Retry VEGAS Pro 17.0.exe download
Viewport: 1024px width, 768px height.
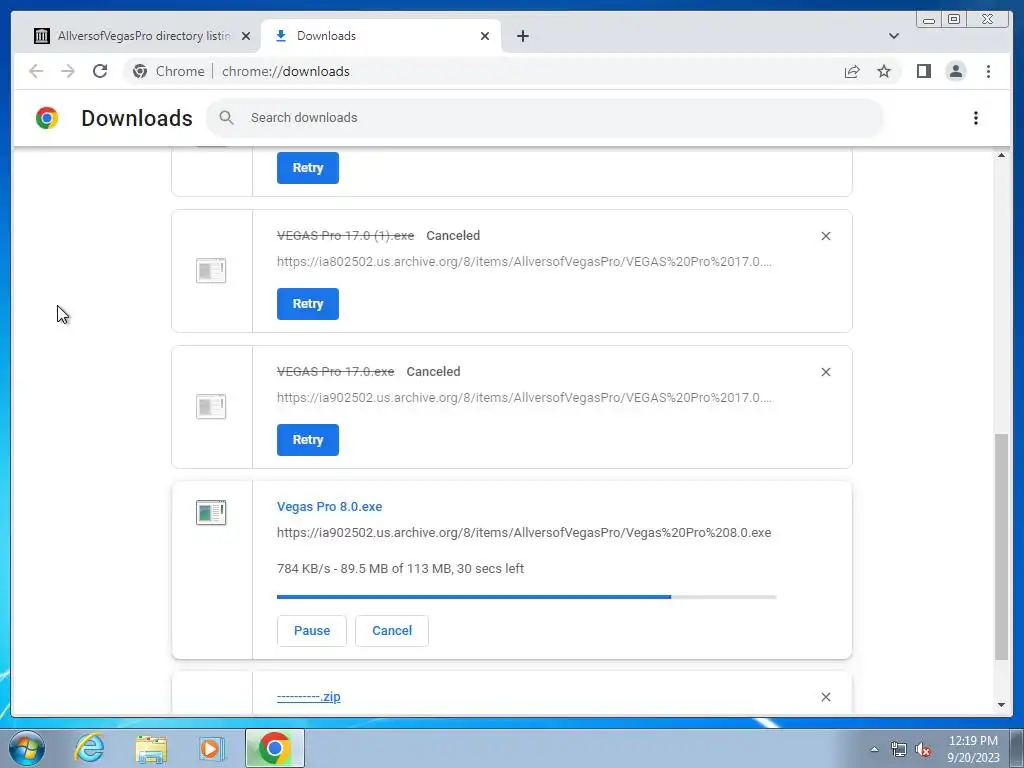click(308, 440)
